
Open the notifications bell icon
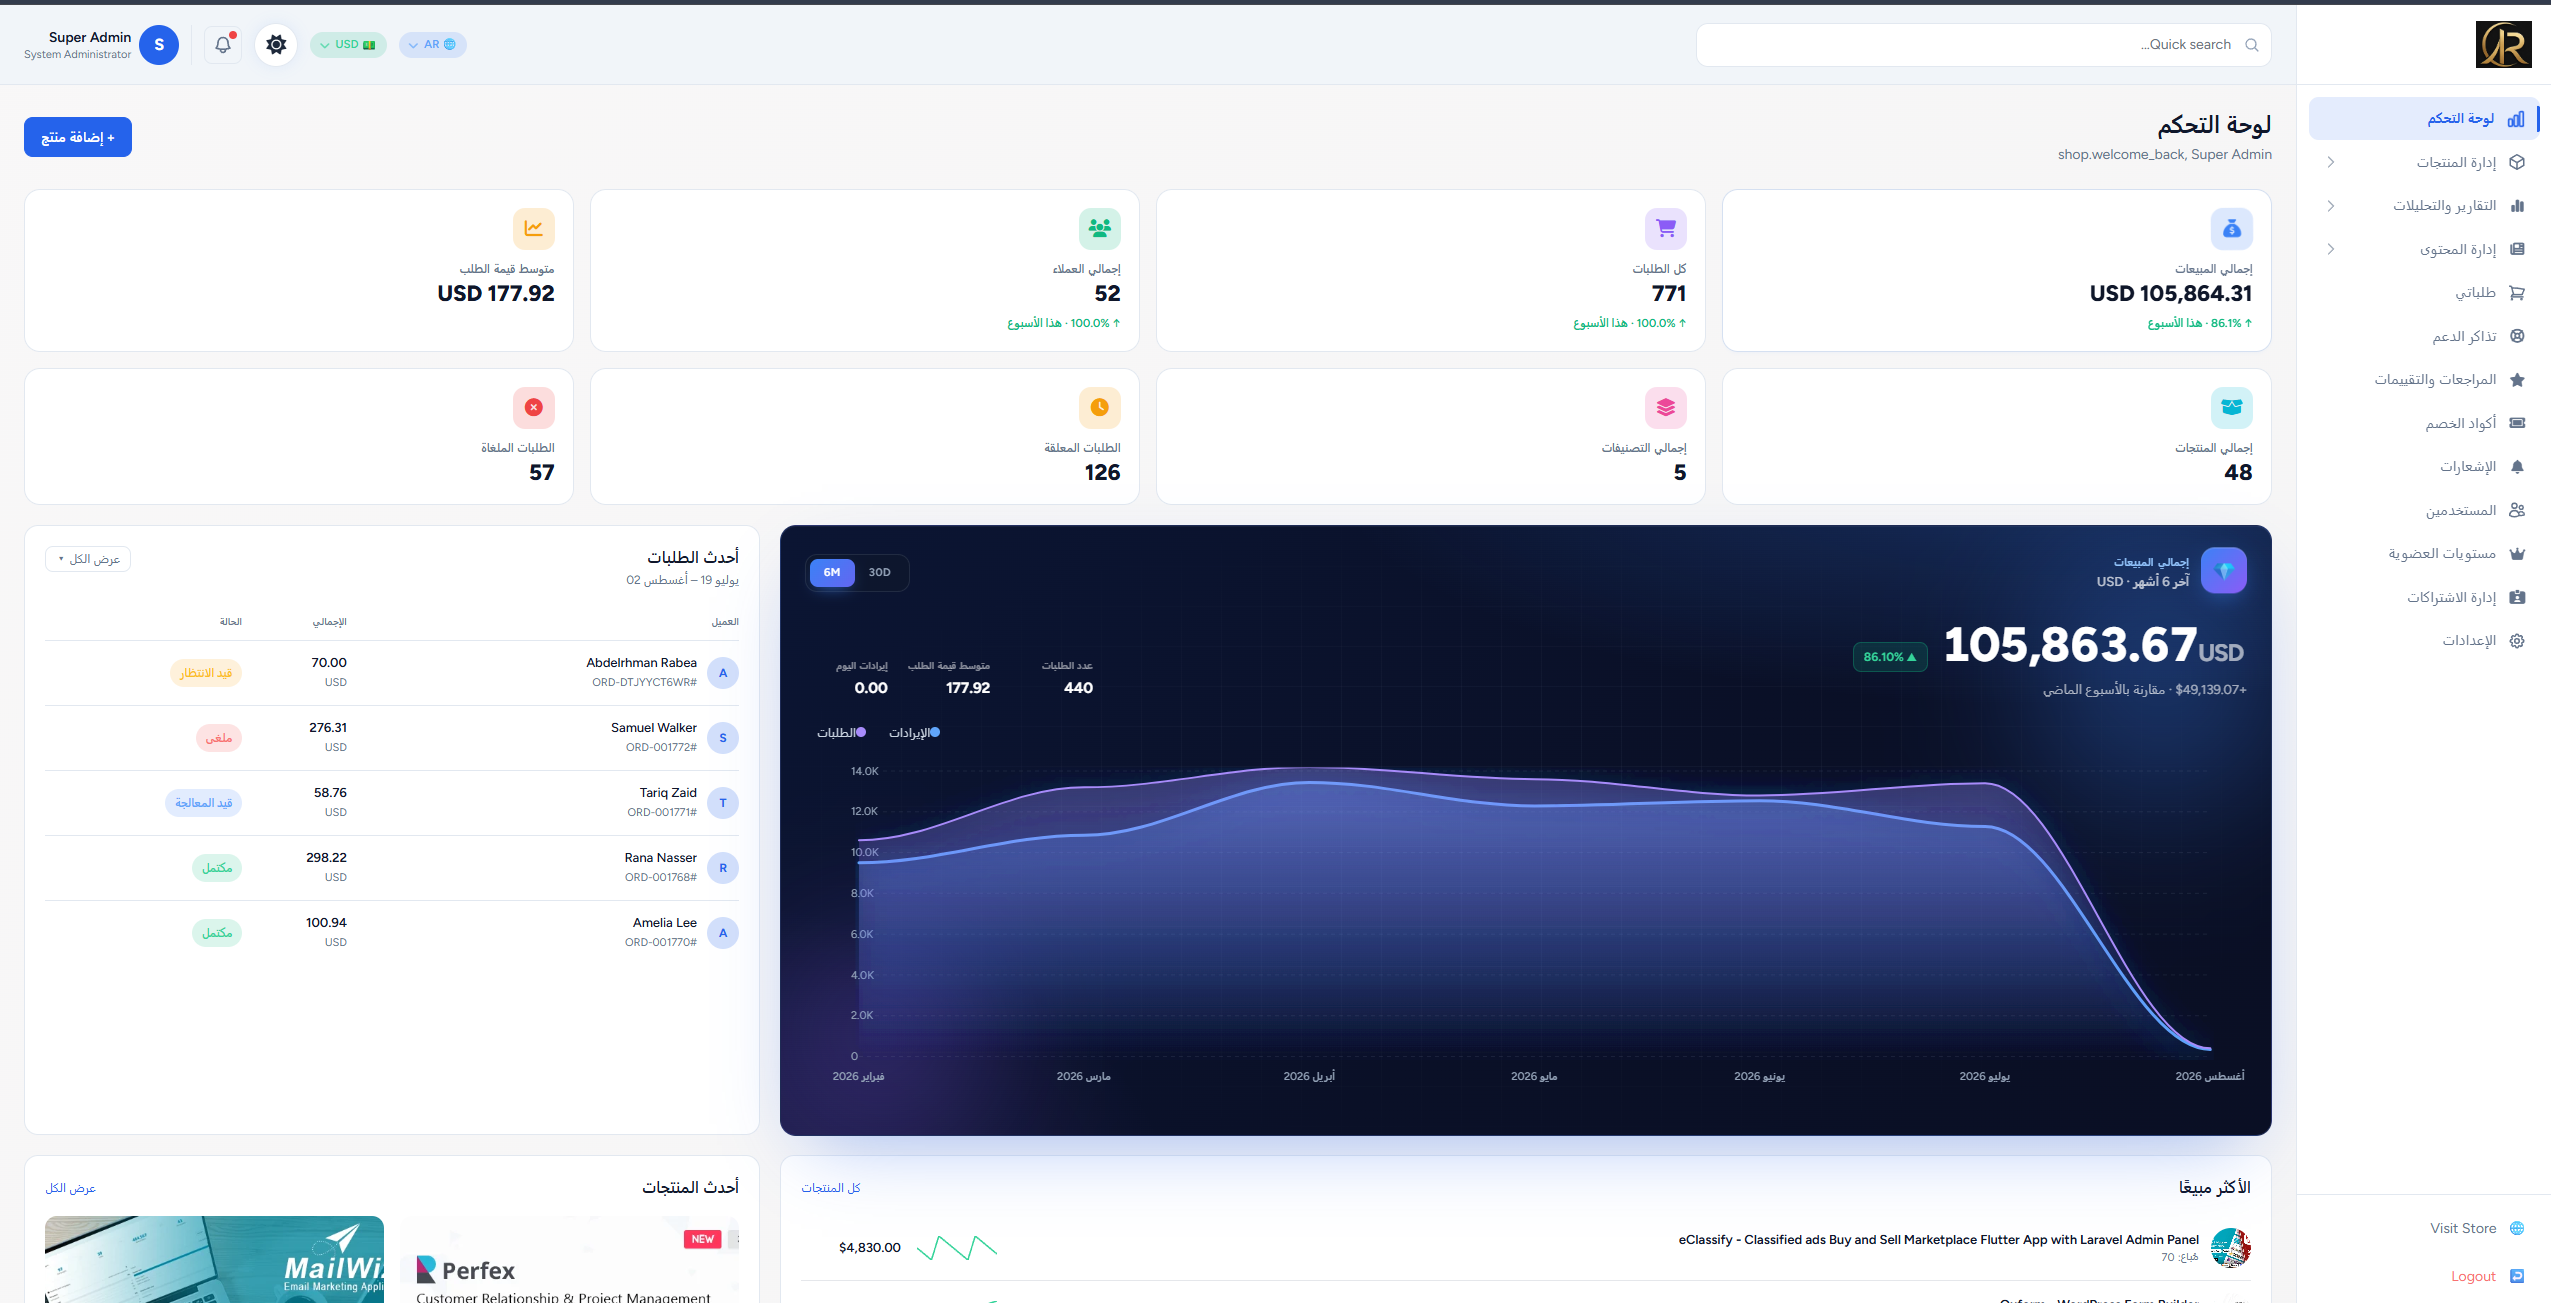[x=223, y=45]
